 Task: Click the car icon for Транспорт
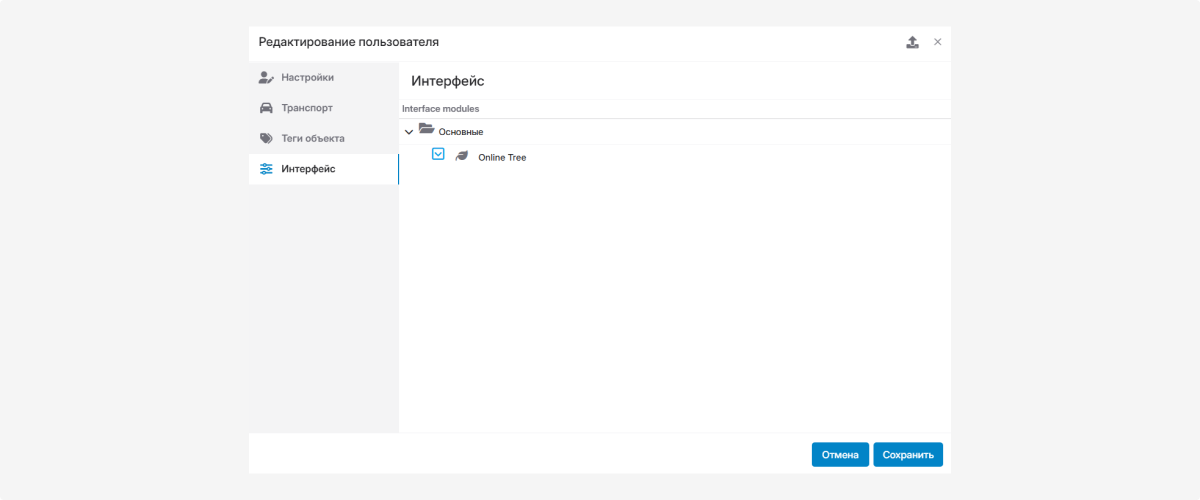point(266,108)
